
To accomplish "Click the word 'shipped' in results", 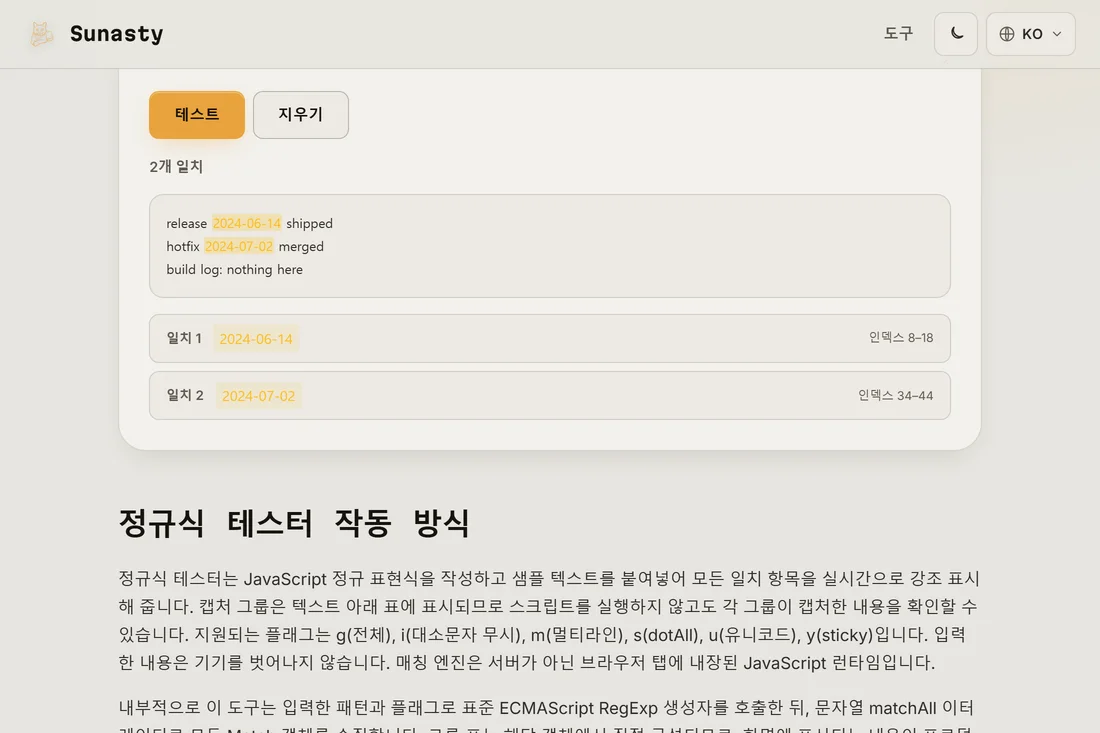I will pos(309,223).
